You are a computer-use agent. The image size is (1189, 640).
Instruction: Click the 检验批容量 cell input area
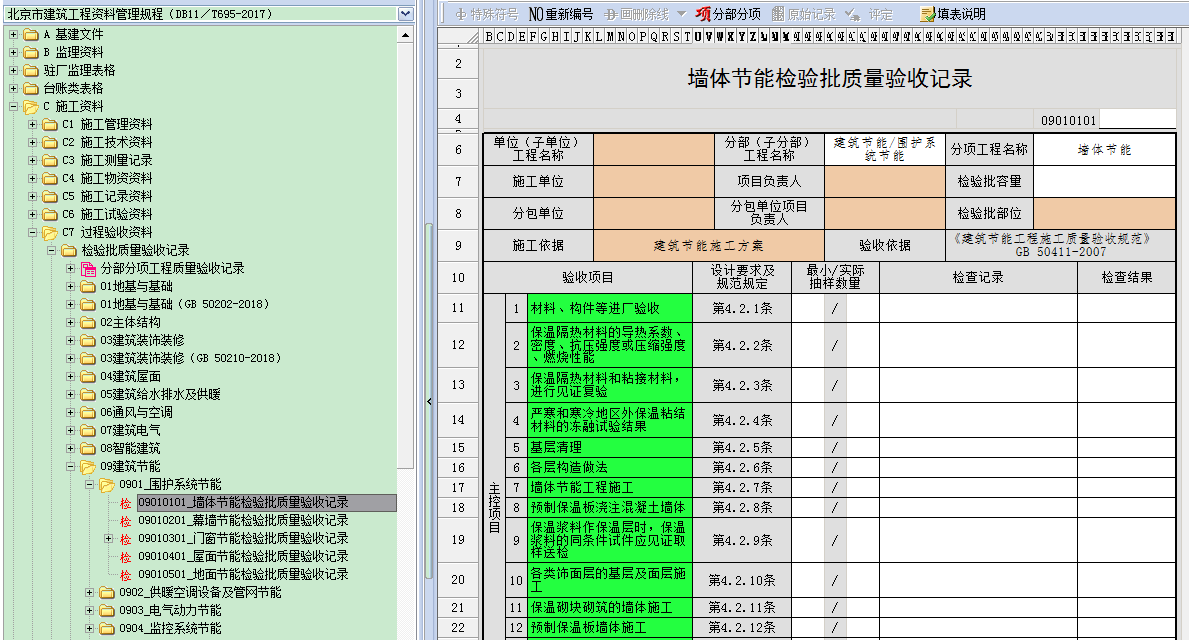tap(1104, 181)
